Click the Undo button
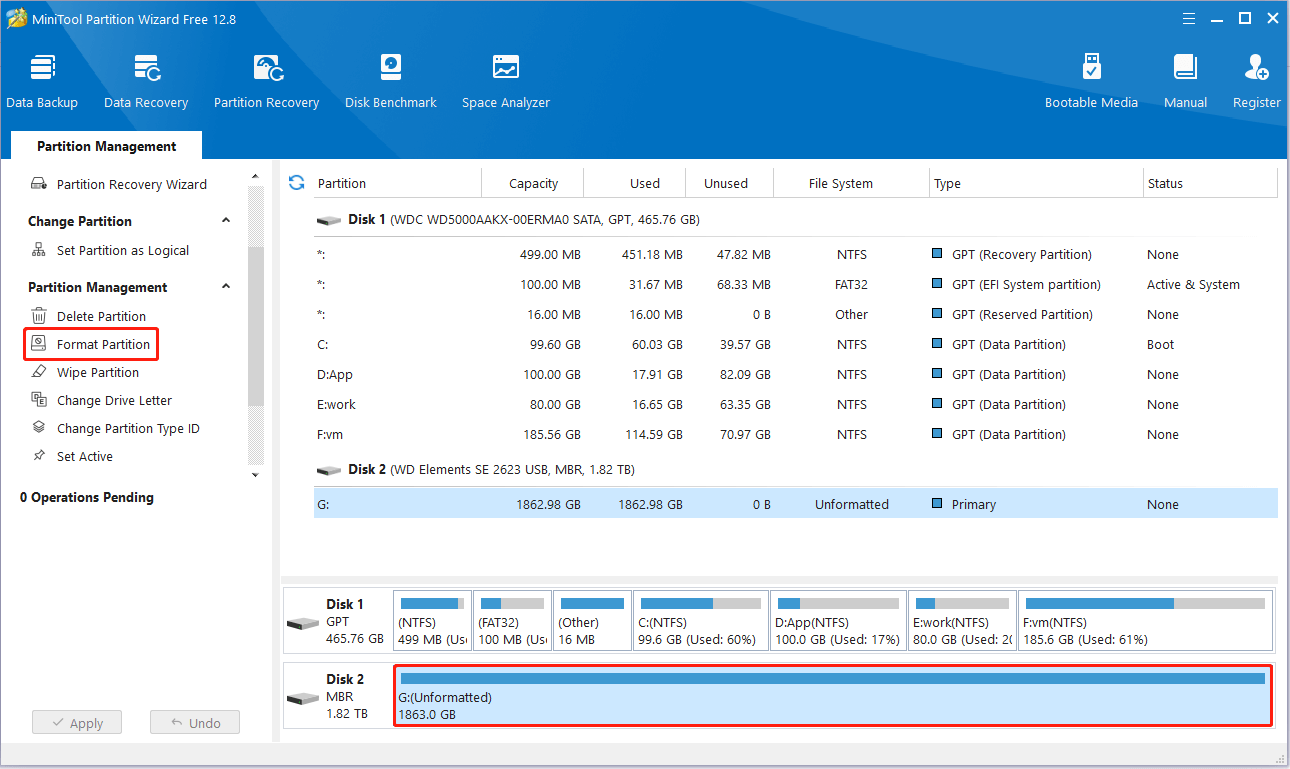The image size is (1290, 769). coord(195,723)
